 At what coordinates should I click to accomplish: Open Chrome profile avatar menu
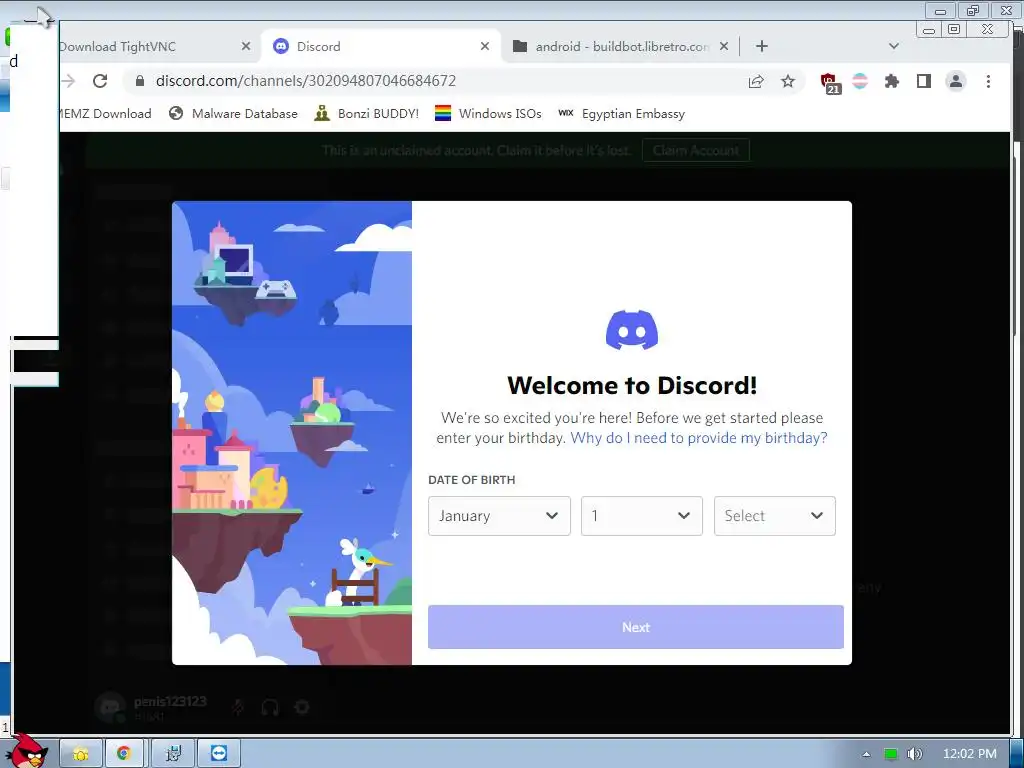click(955, 81)
